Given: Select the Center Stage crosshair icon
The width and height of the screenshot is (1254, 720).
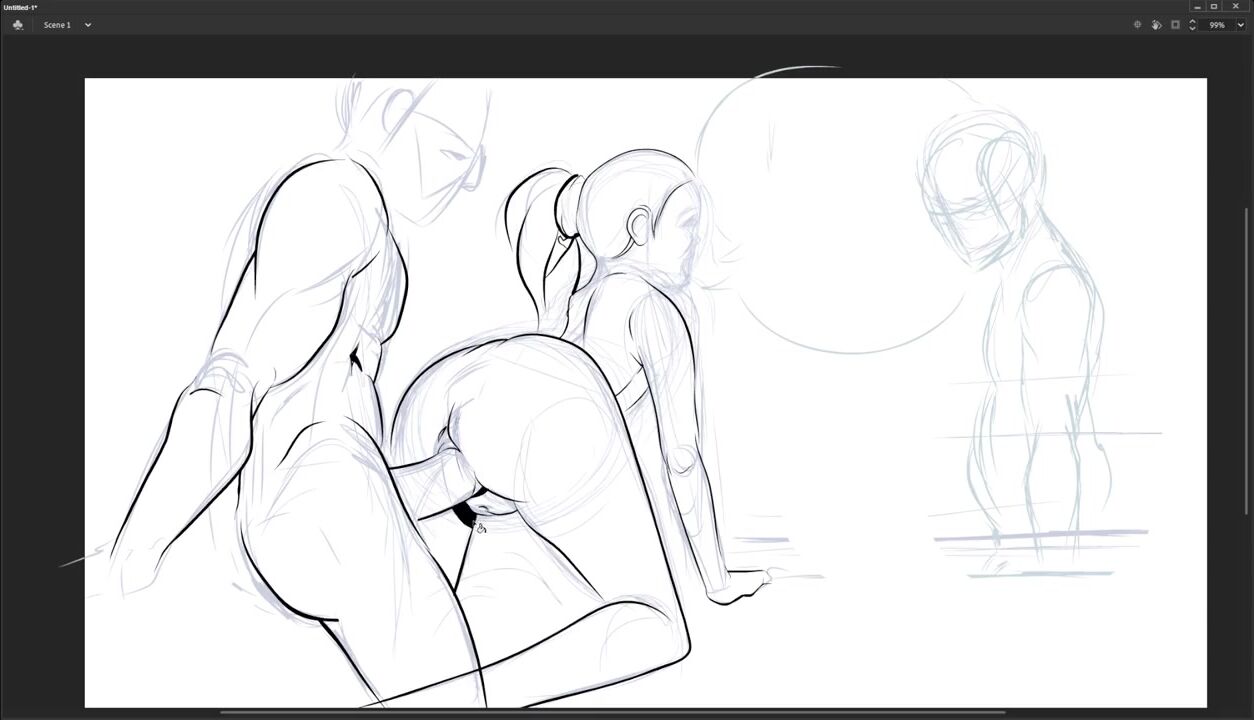Looking at the screenshot, I should 1137,25.
